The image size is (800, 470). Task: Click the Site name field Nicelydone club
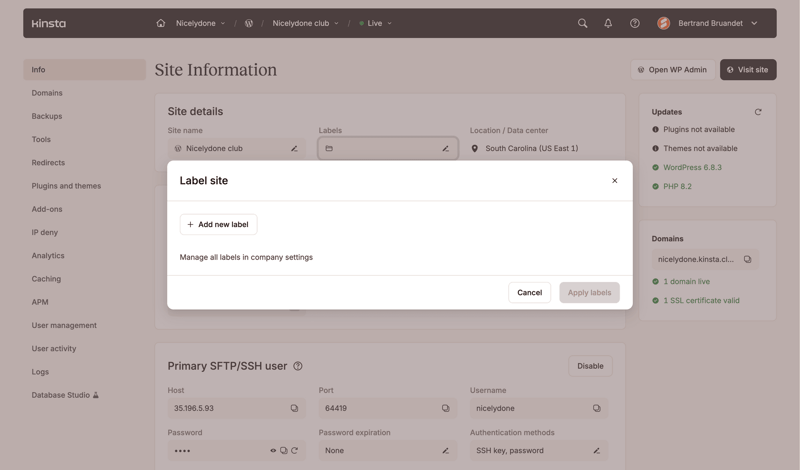click(x=237, y=149)
